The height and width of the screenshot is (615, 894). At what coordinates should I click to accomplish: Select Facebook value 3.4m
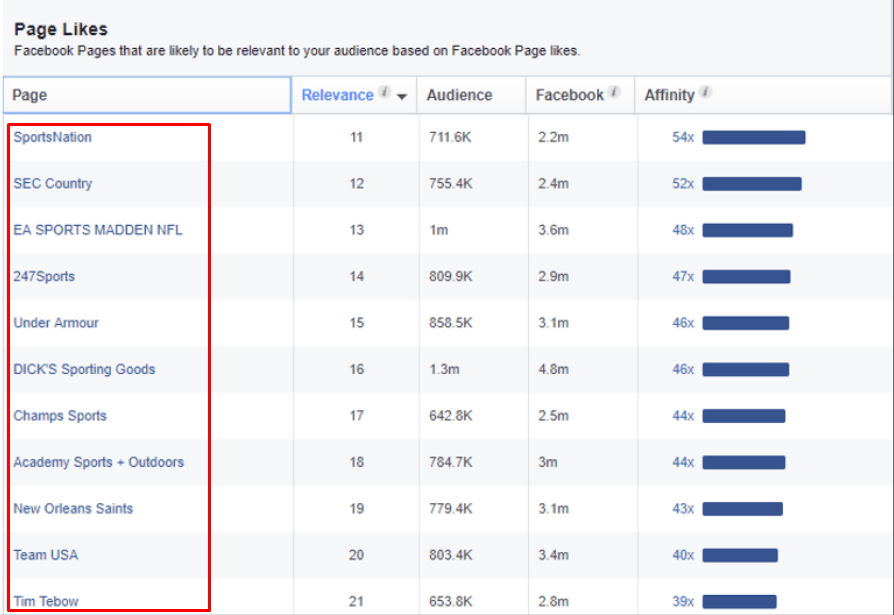(554, 555)
